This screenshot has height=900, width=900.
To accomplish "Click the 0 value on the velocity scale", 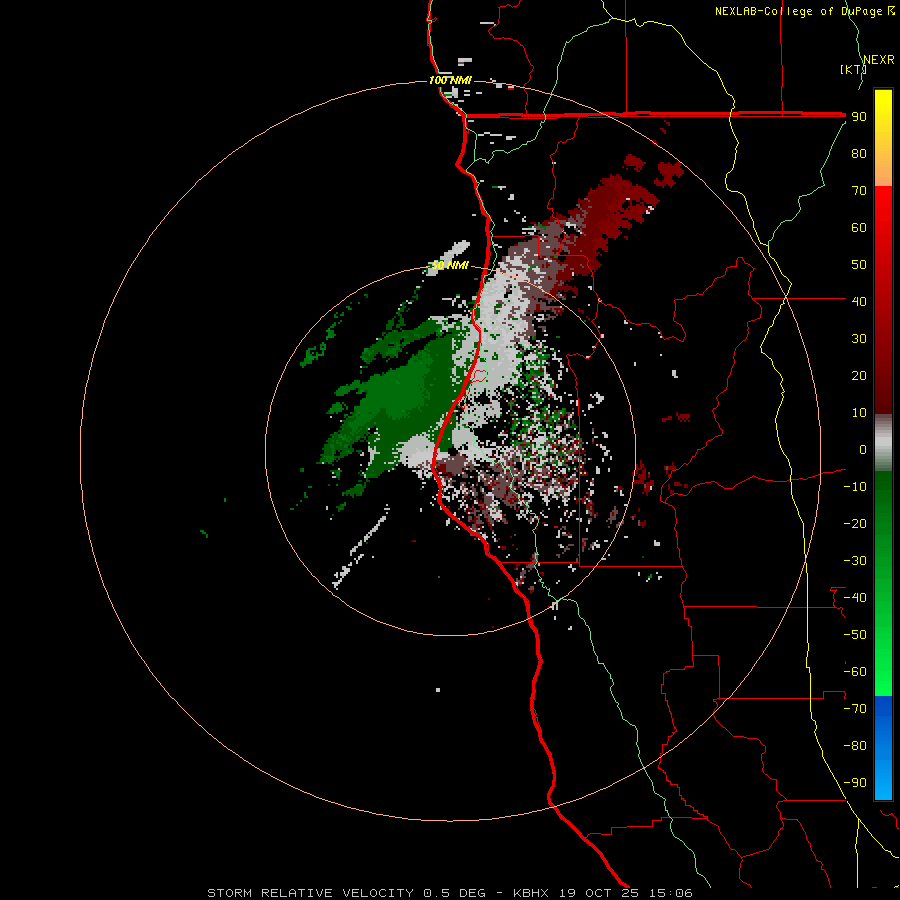I will [863, 450].
